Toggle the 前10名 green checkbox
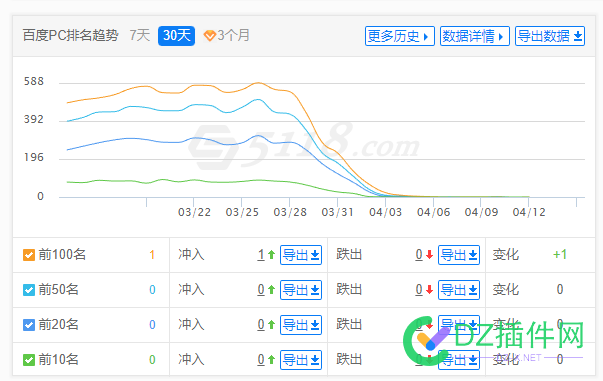 pyautogui.click(x=29, y=360)
